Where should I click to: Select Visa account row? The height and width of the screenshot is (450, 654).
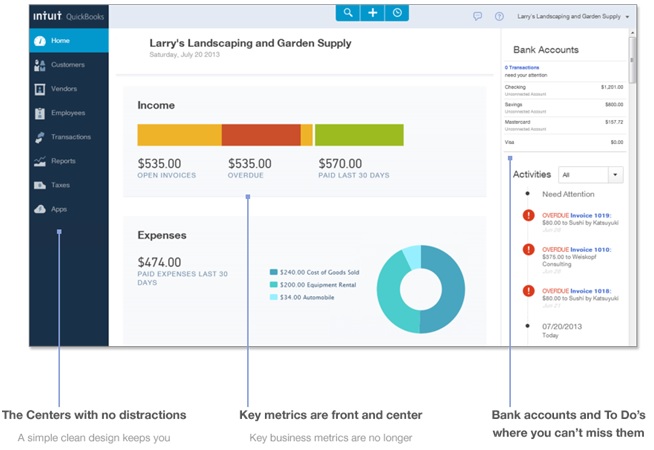(x=564, y=142)
